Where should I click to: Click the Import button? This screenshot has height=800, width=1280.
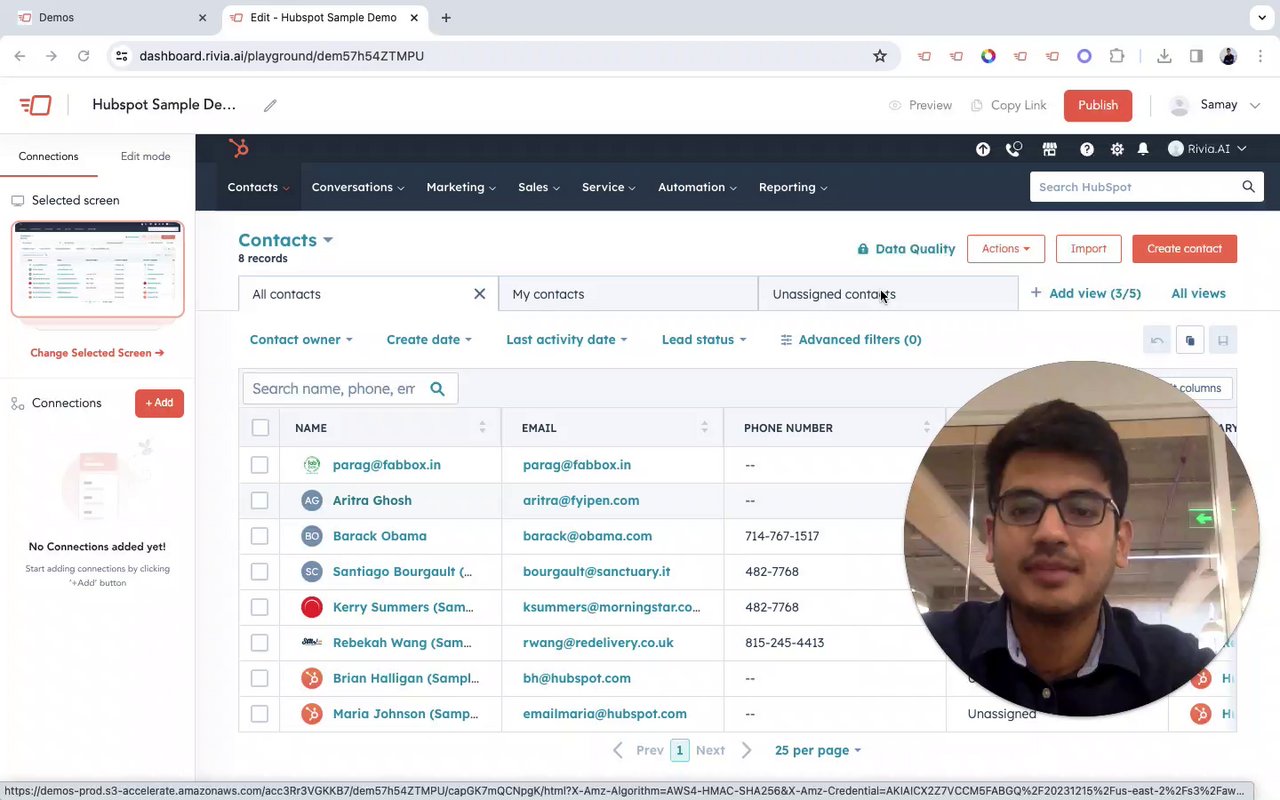coord(1088,249)
